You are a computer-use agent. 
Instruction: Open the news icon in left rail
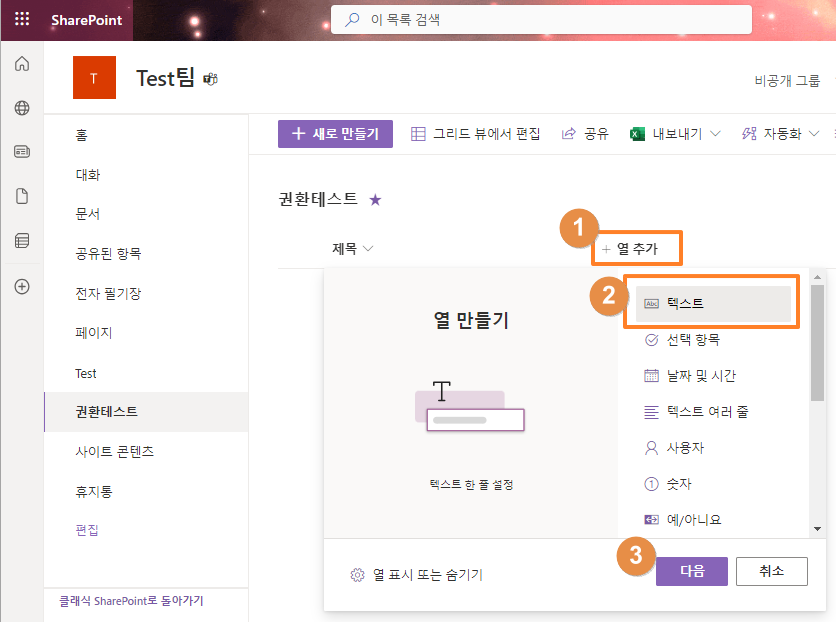coord(22,152)
